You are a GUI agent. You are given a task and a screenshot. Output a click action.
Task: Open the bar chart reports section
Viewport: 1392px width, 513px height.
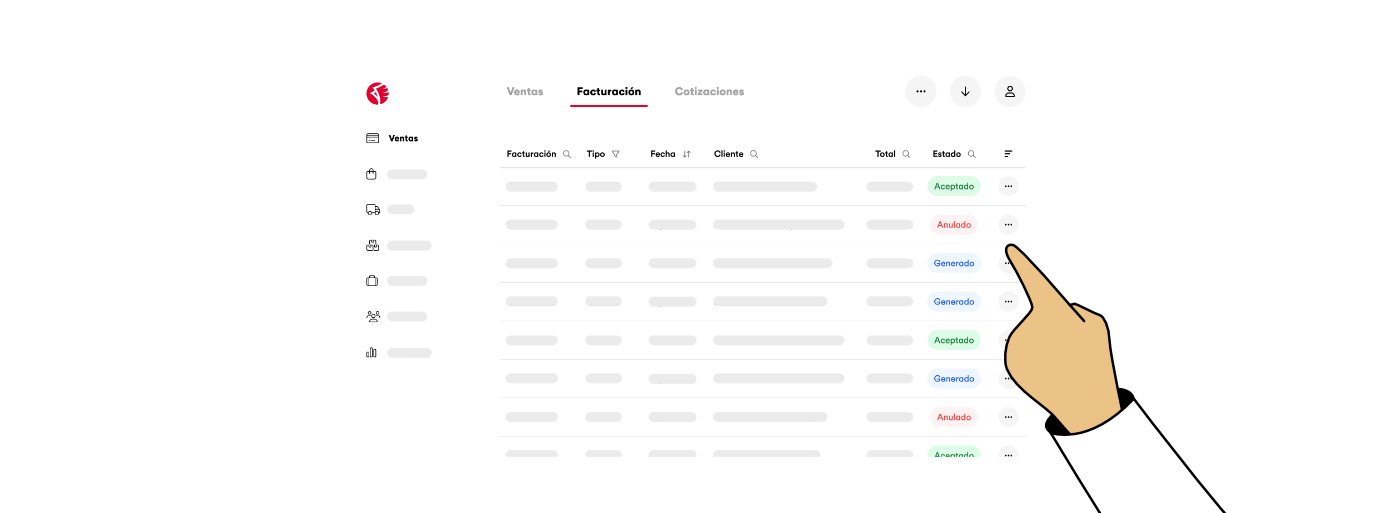(372, 352)
